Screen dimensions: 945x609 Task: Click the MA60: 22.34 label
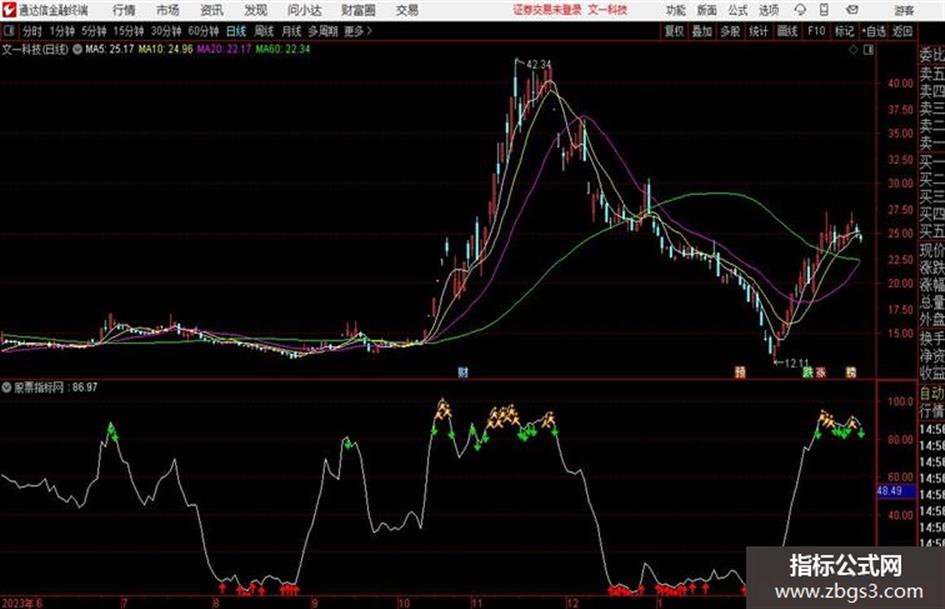point(283,49)
